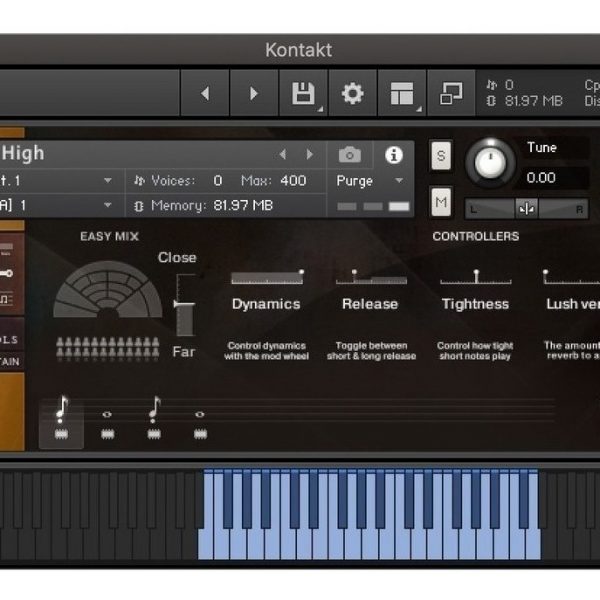600x600 pixels.
Task: Click the 'EASY MIX' heading
Action: (x=109, y=236)
